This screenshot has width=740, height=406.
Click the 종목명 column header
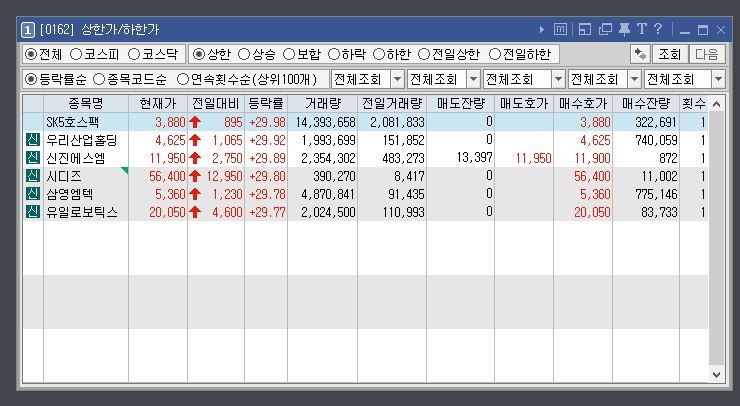pyautogui.click(x=85, y=104)
